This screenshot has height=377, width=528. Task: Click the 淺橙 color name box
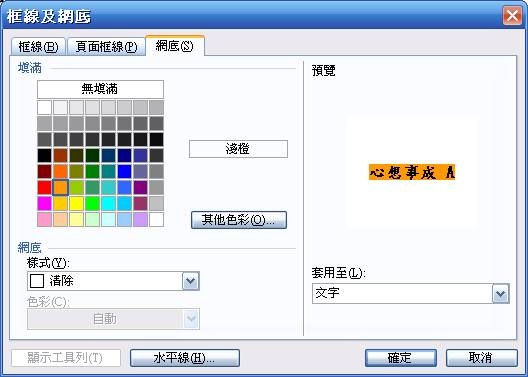(x=238, y=149)
